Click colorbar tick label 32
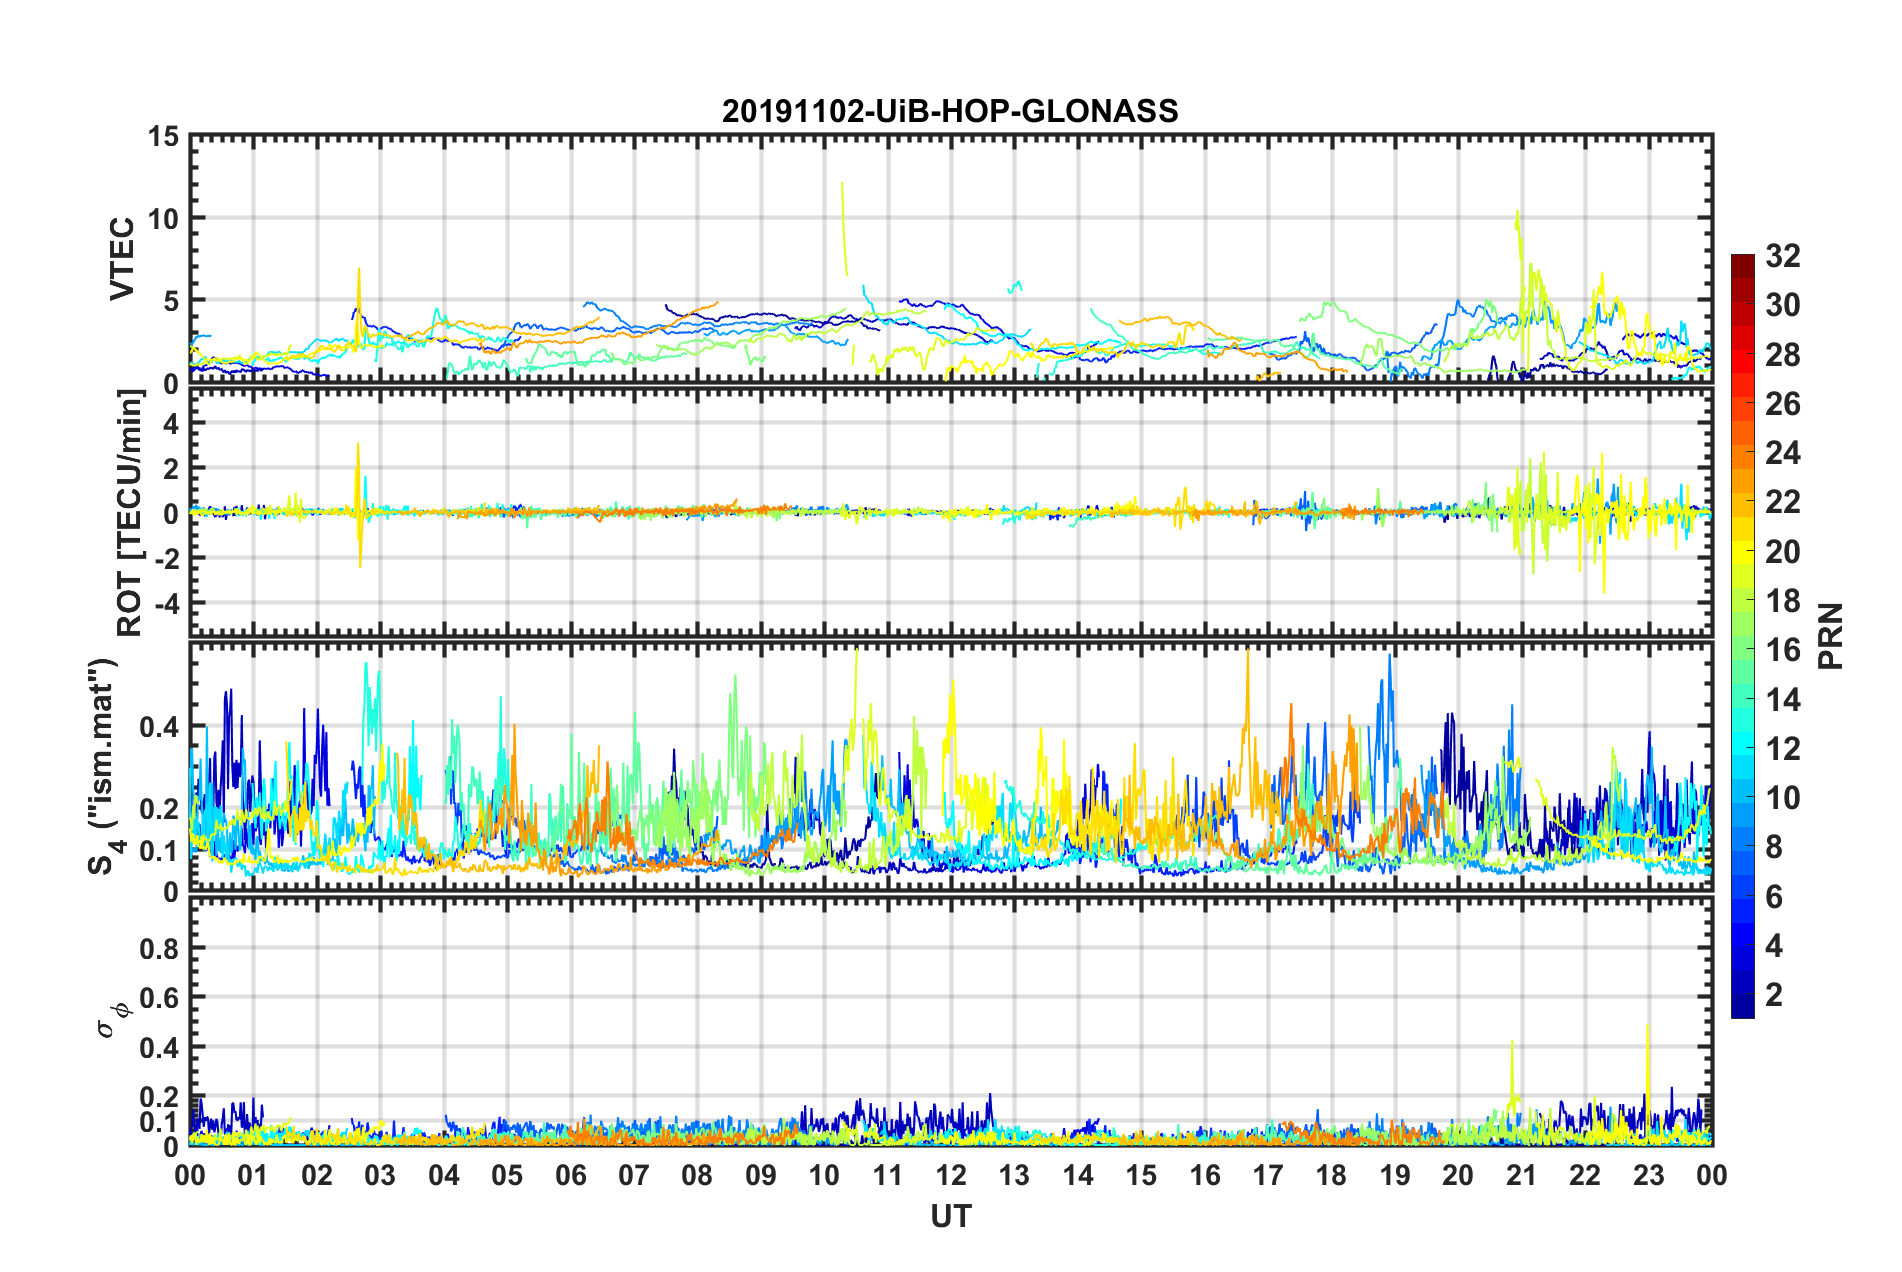The width and height of the screenshot is (1902, 1272). tap(1782, 256)
